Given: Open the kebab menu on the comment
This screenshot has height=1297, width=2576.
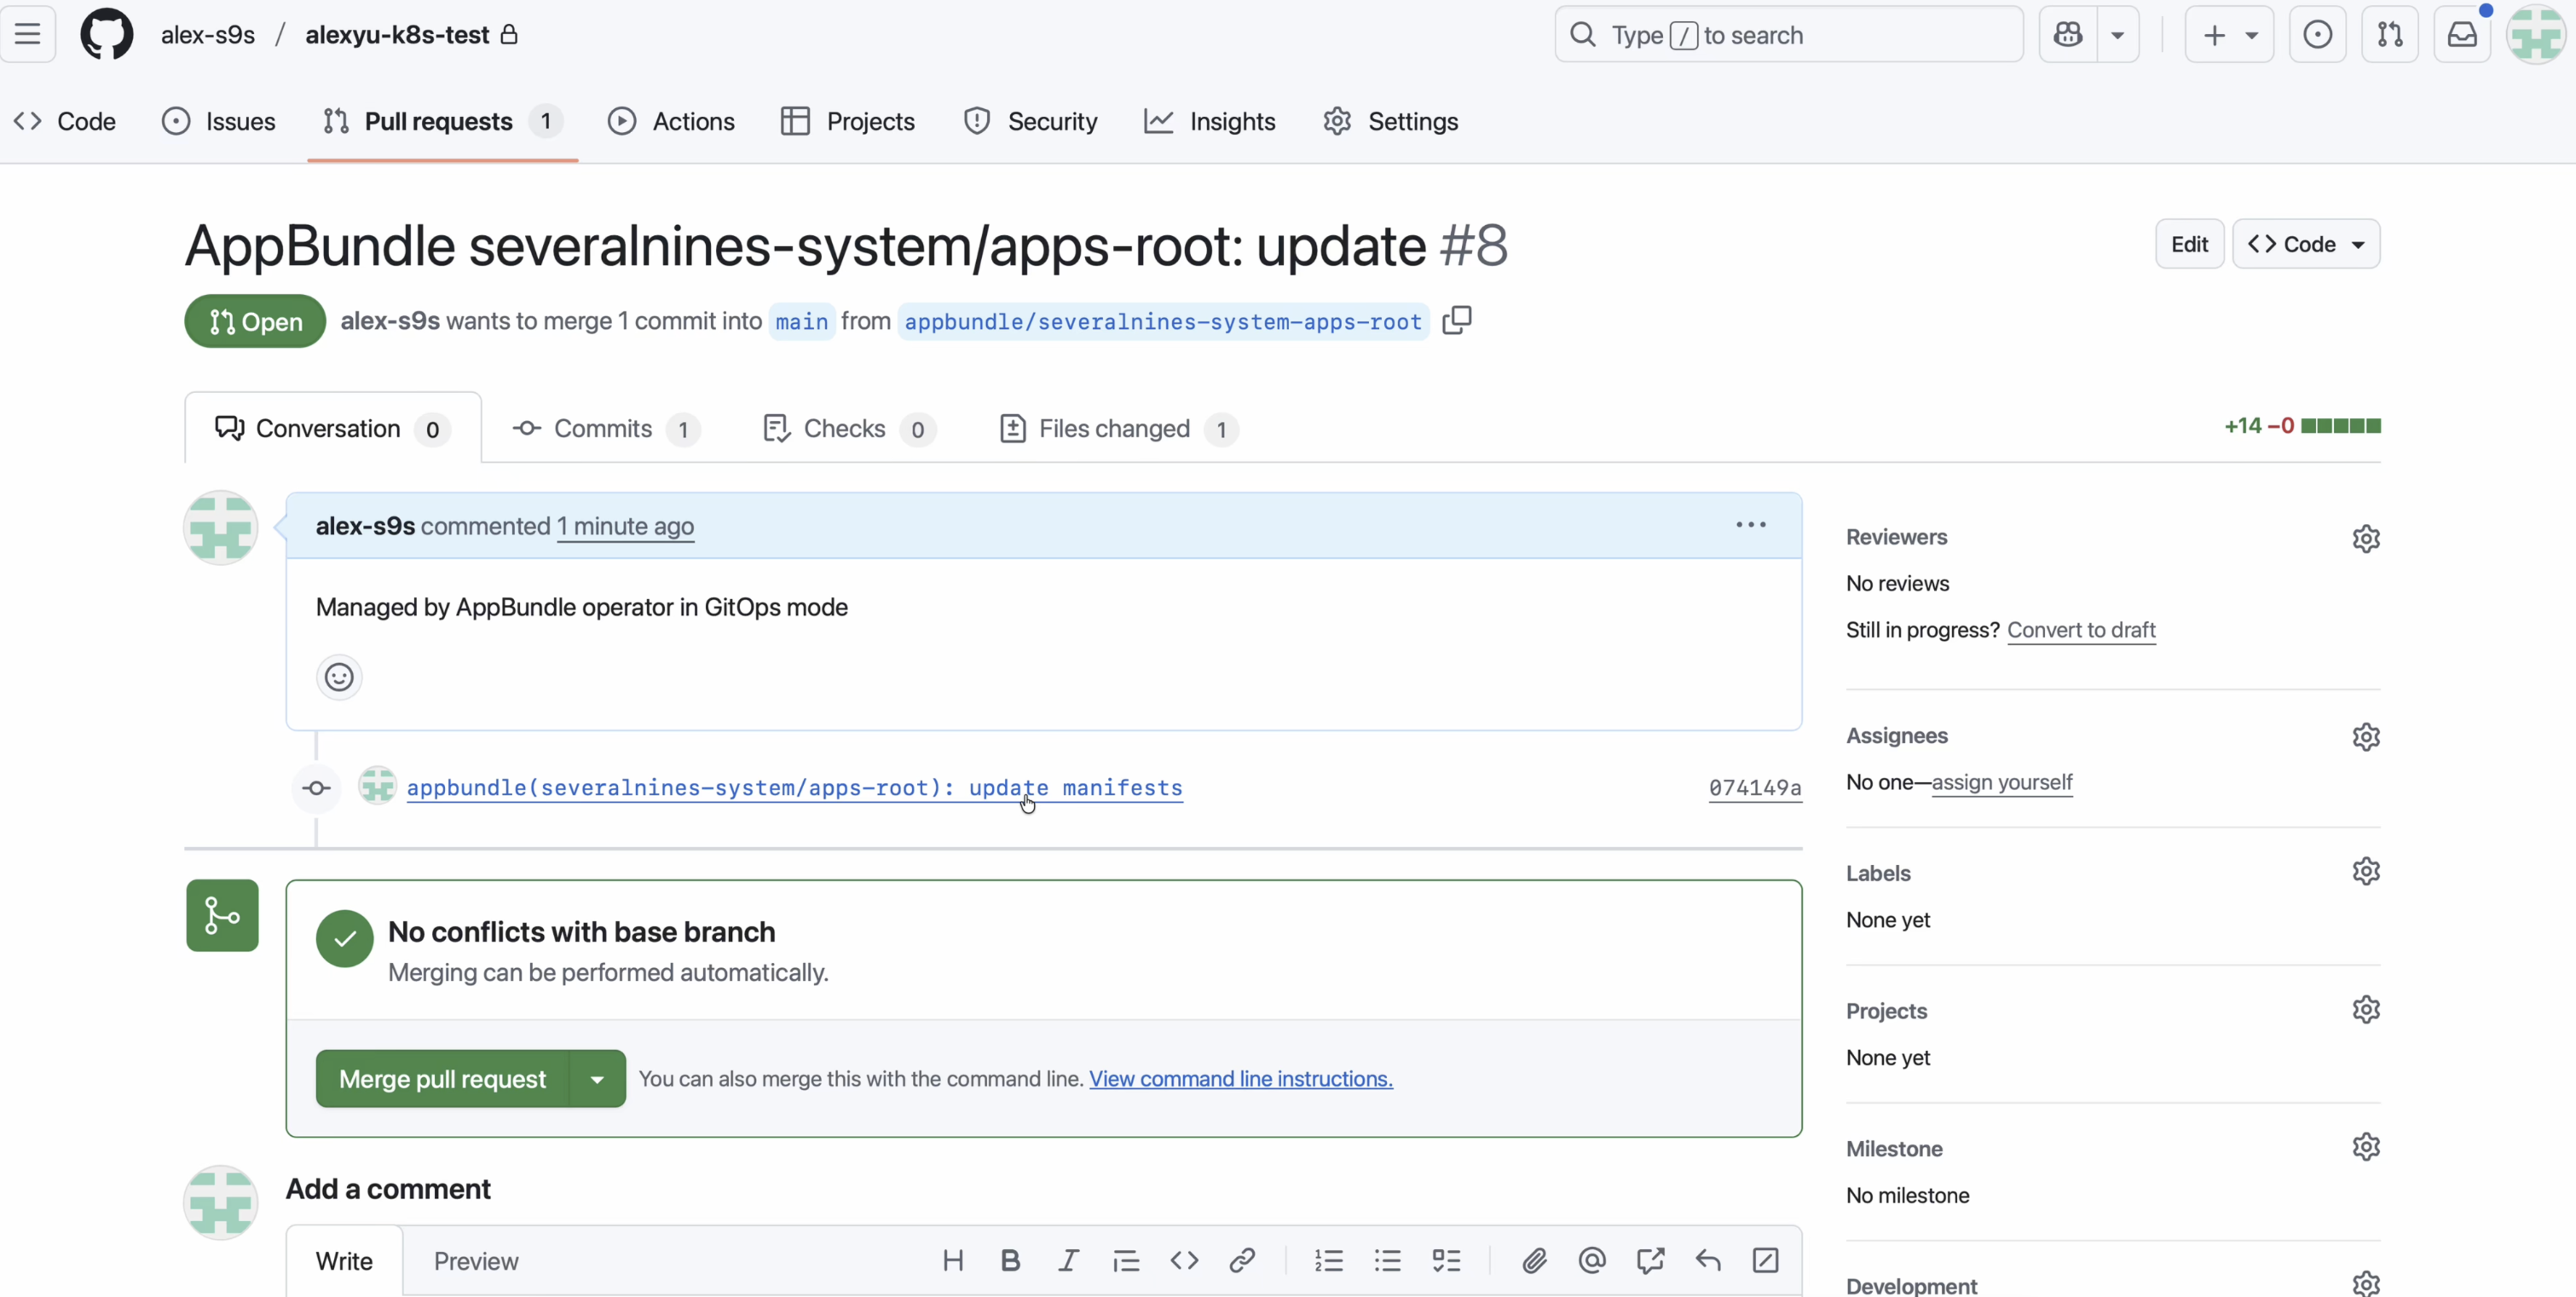Looking at the screenshot, I should (1750, 524).
